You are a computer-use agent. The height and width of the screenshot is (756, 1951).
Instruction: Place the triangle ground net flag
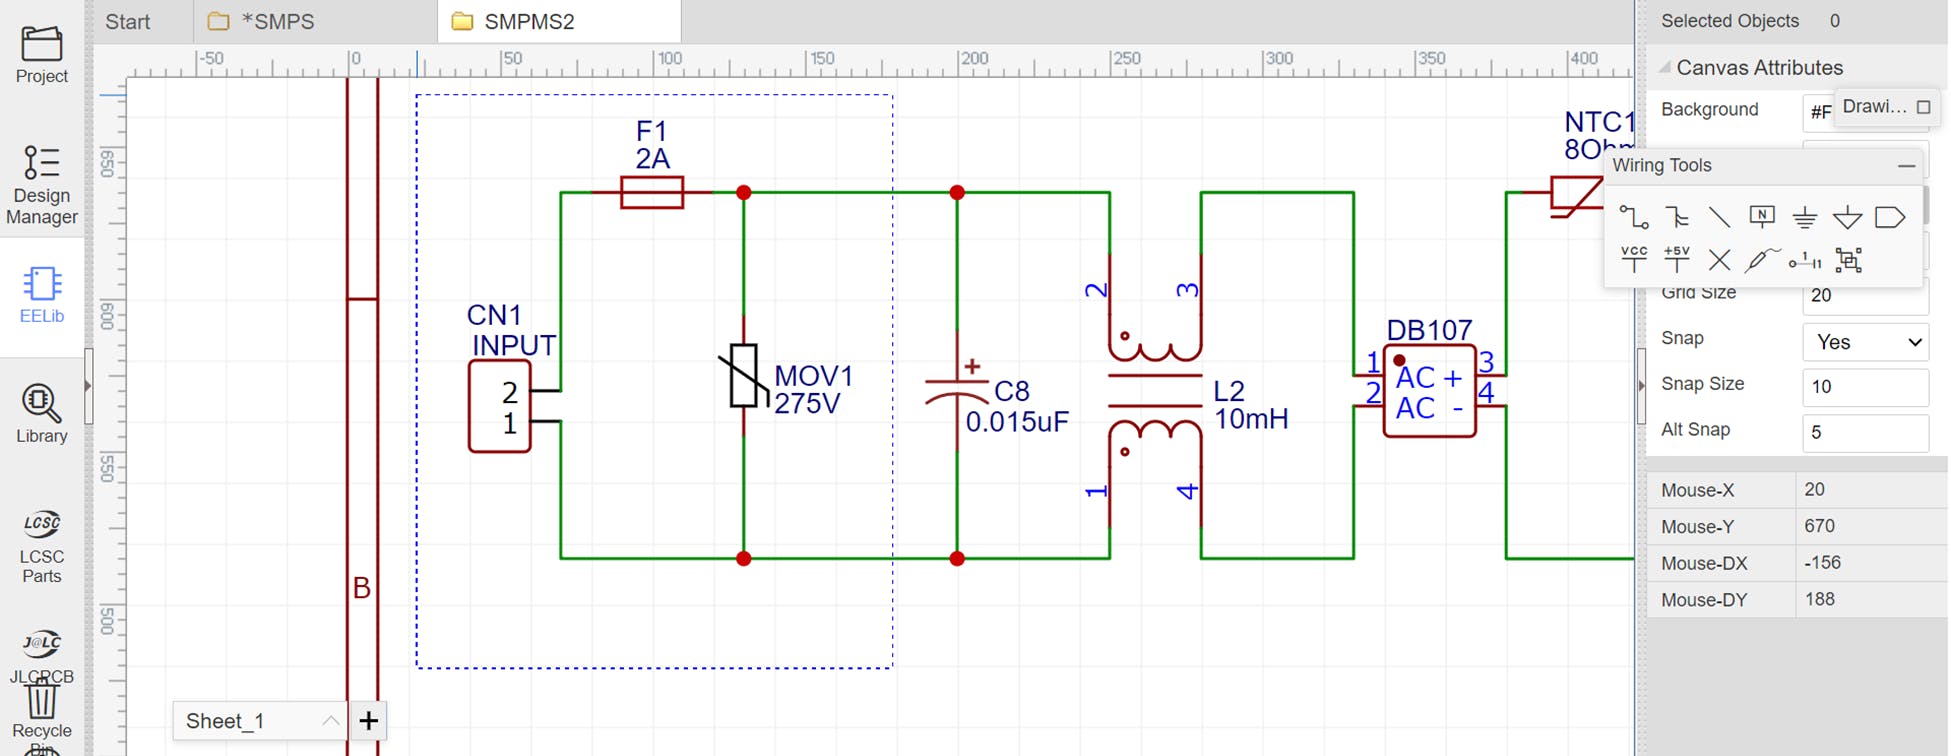pyautogui.click(x=1847, y=217)
